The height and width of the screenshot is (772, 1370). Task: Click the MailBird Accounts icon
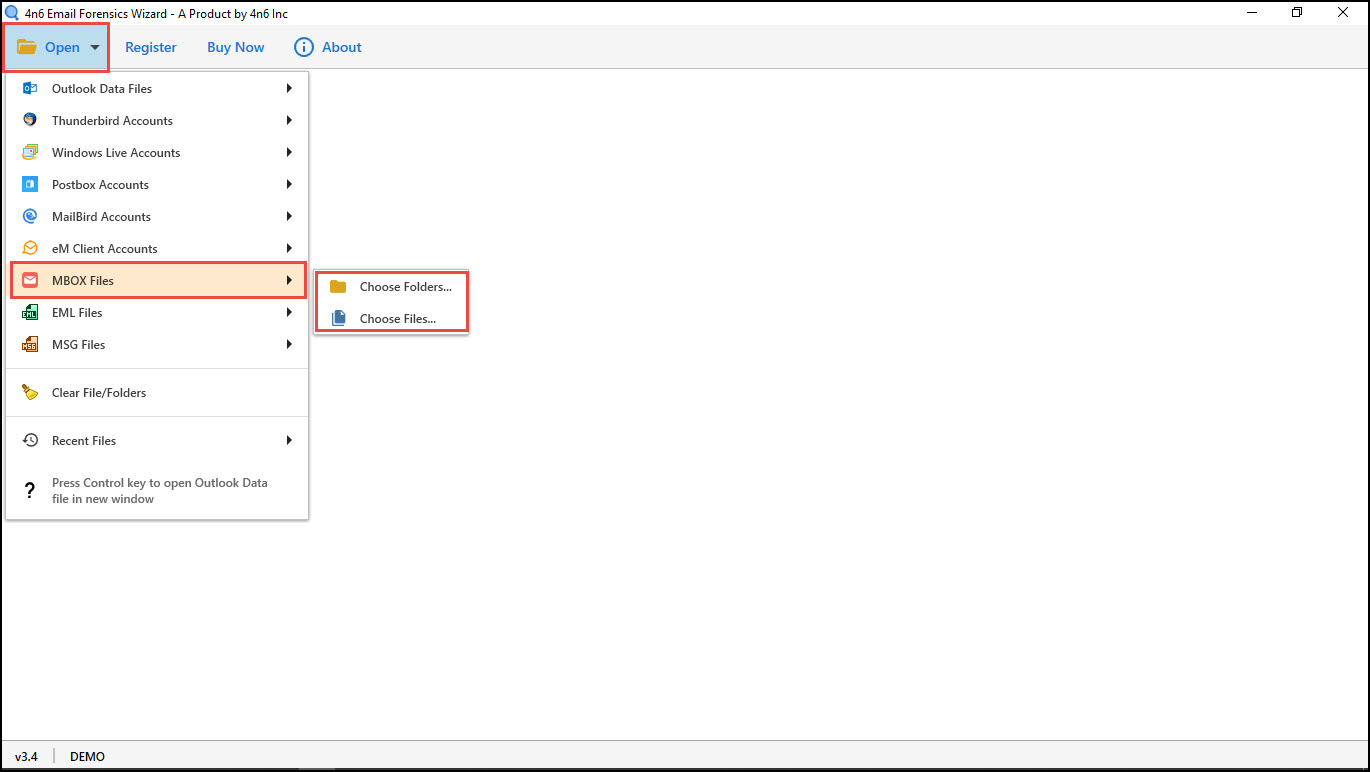(x=30, y=216)
